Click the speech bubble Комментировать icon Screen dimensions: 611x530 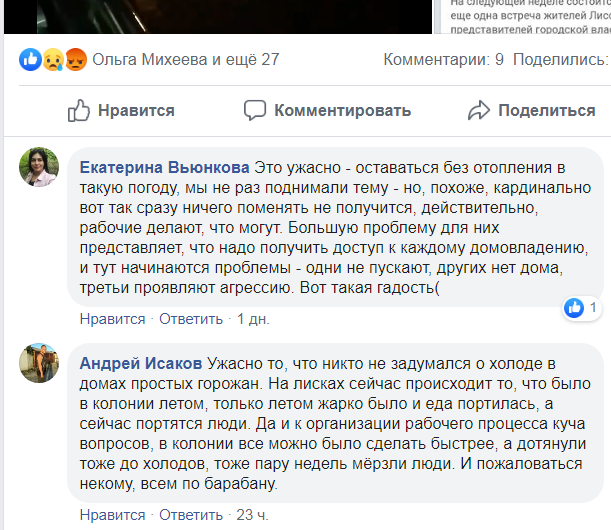coord(255,111)
